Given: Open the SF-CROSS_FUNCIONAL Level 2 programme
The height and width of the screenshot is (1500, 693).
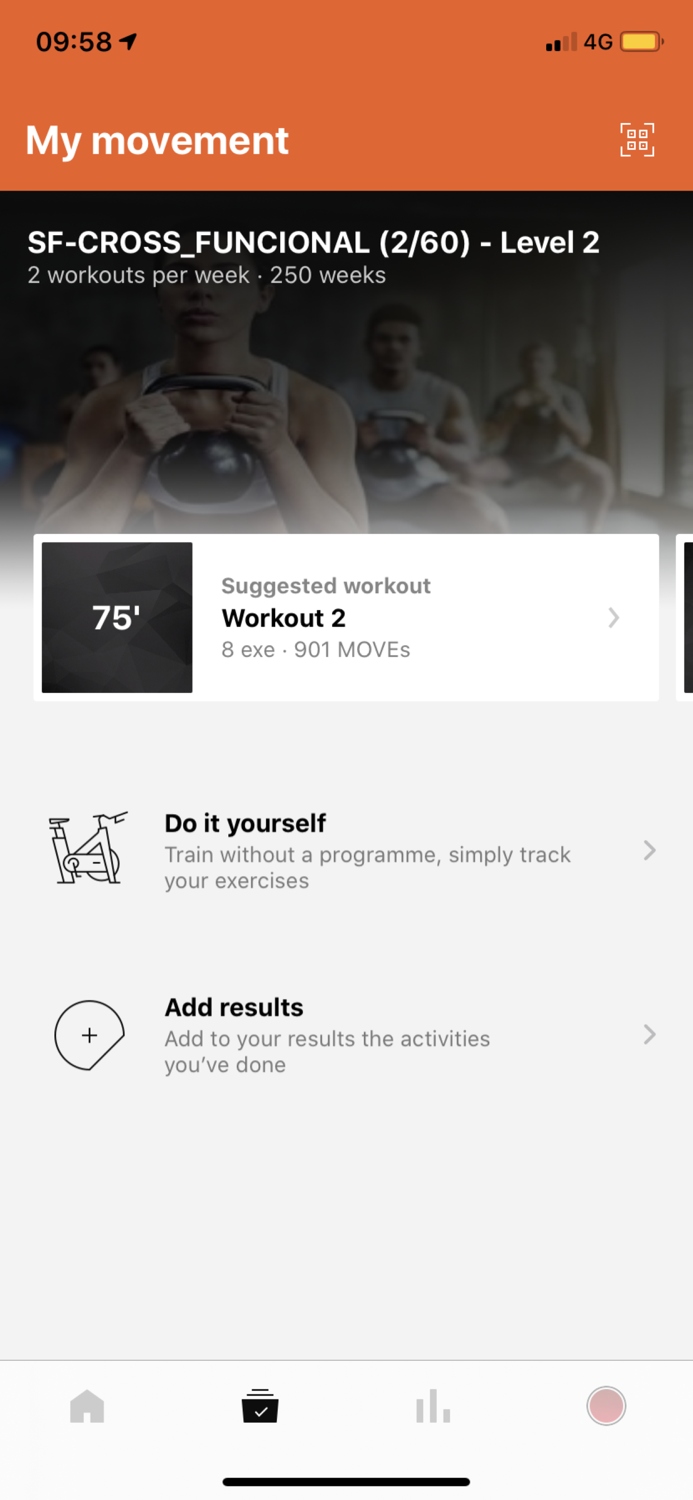Looking at the screenshot, I should [x=313, y=242].
